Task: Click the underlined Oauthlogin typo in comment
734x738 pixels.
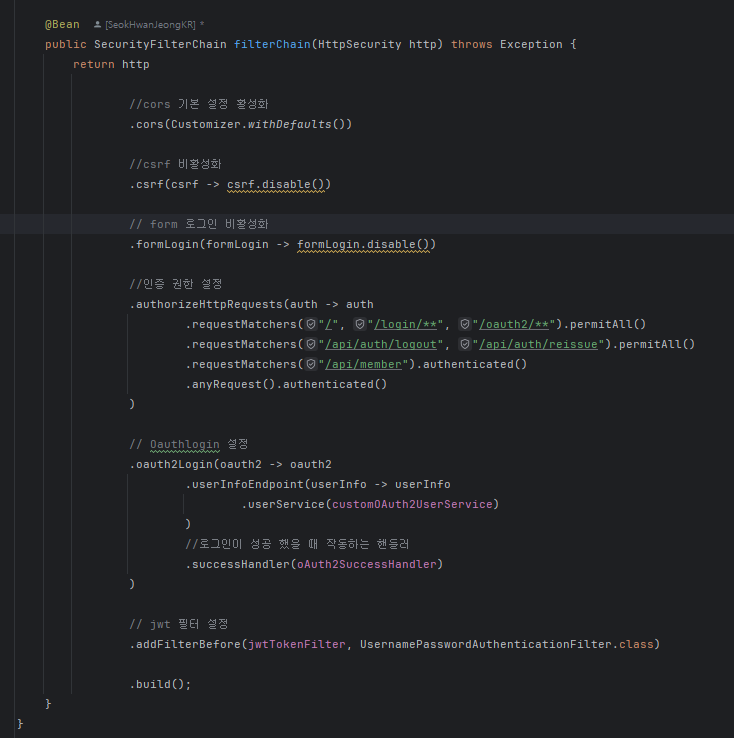Action: point(185,444)
